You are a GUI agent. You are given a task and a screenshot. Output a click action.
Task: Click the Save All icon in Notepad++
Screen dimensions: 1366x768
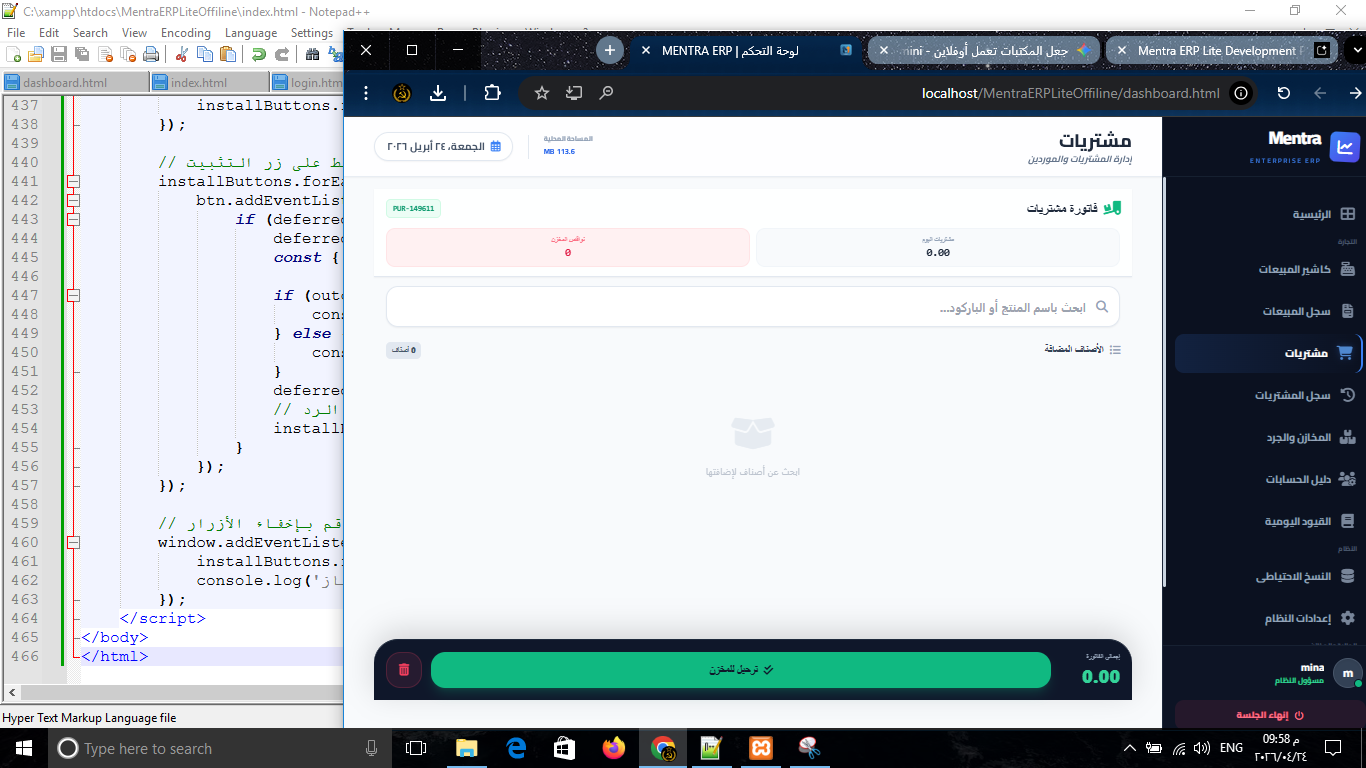tap(80, 54)
